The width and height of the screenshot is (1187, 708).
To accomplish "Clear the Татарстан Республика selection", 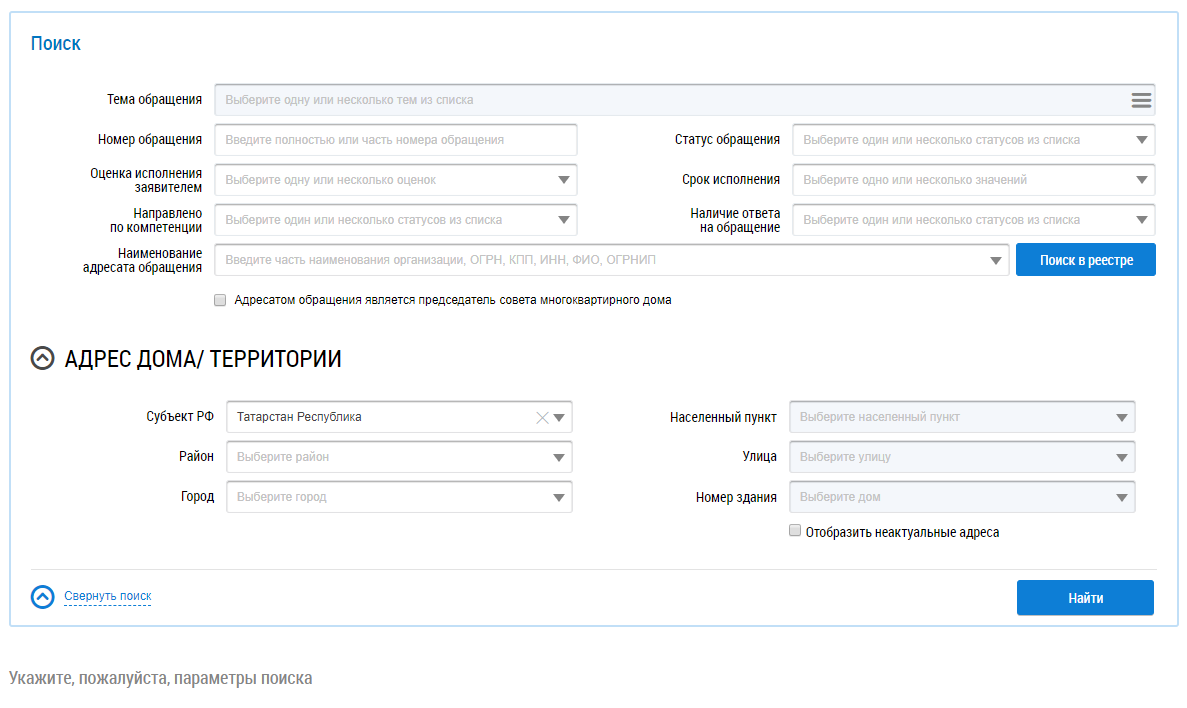I will 542,418.
